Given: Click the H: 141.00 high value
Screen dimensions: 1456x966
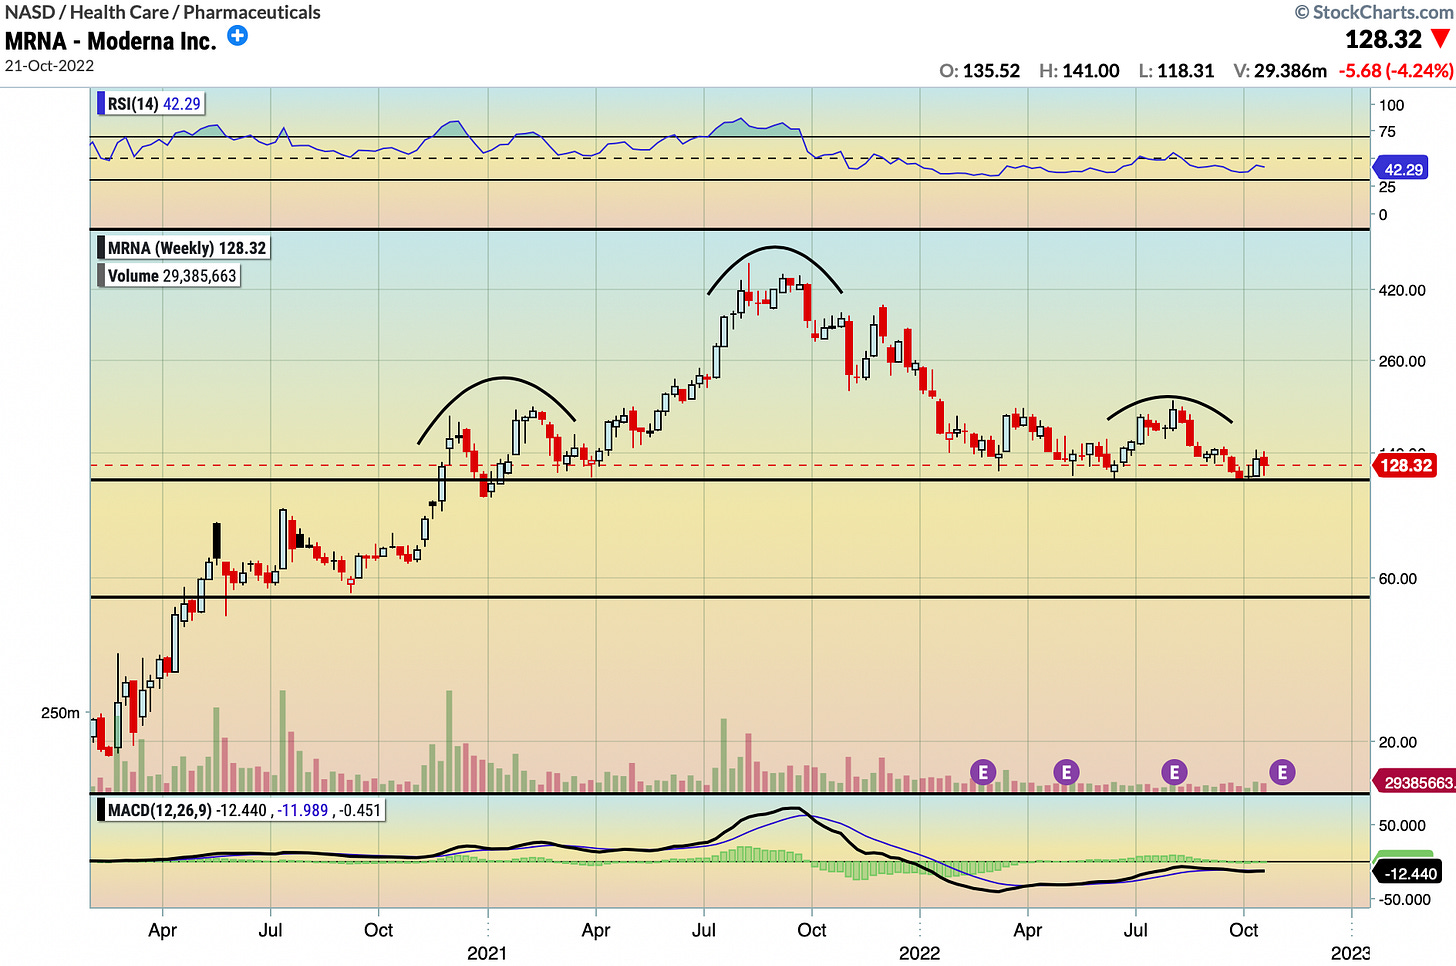Looking at the screenshot, I should point(1079,71).
